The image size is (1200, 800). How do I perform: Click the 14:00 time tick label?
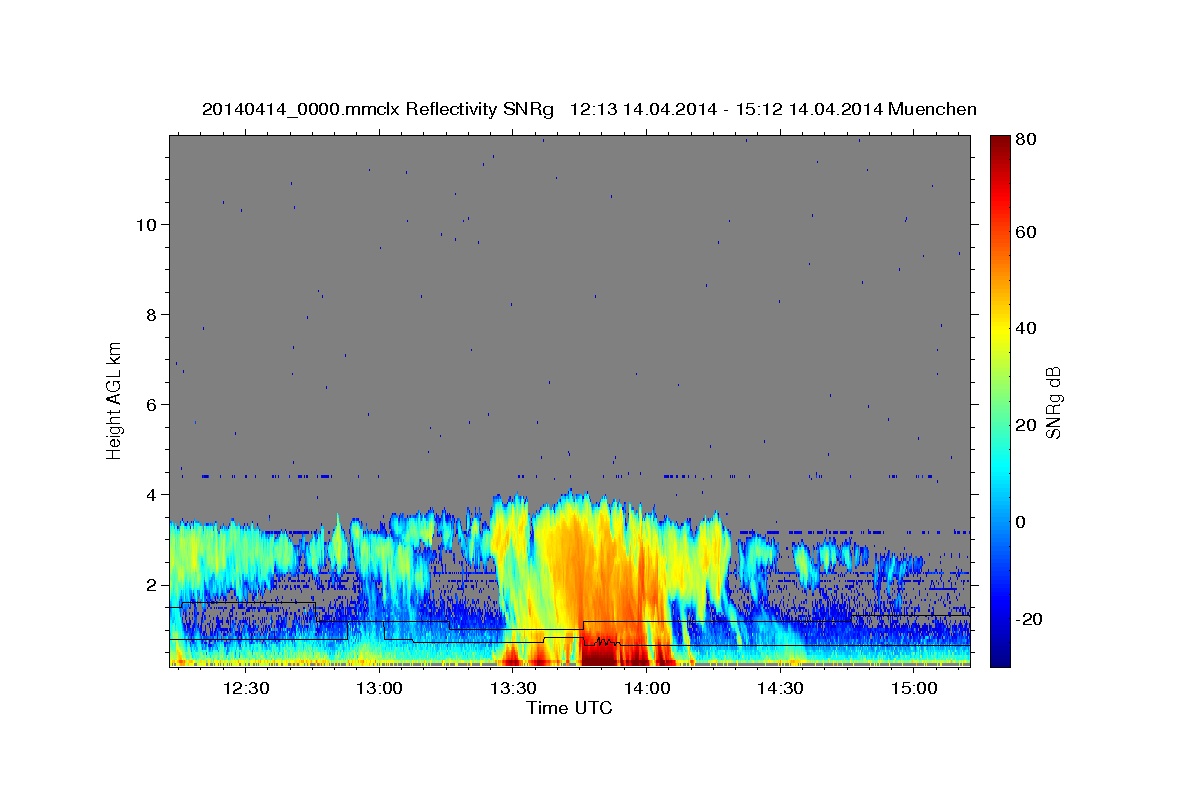click(647, 688)
